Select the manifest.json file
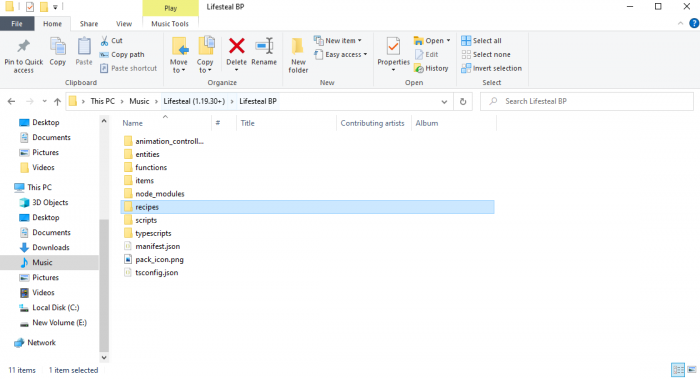The image size is (700, 379). [x=152, y=246]
